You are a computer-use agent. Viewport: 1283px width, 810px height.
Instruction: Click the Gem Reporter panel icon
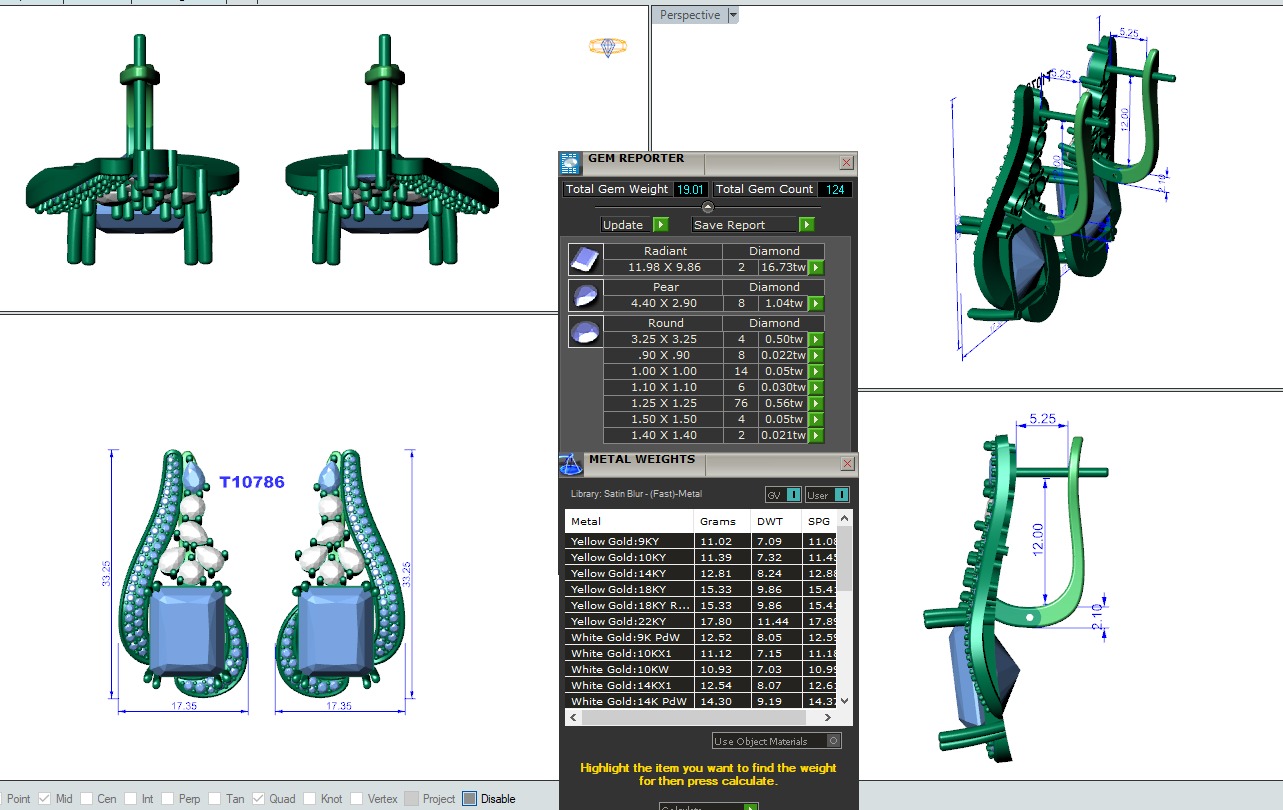(570, 163)
